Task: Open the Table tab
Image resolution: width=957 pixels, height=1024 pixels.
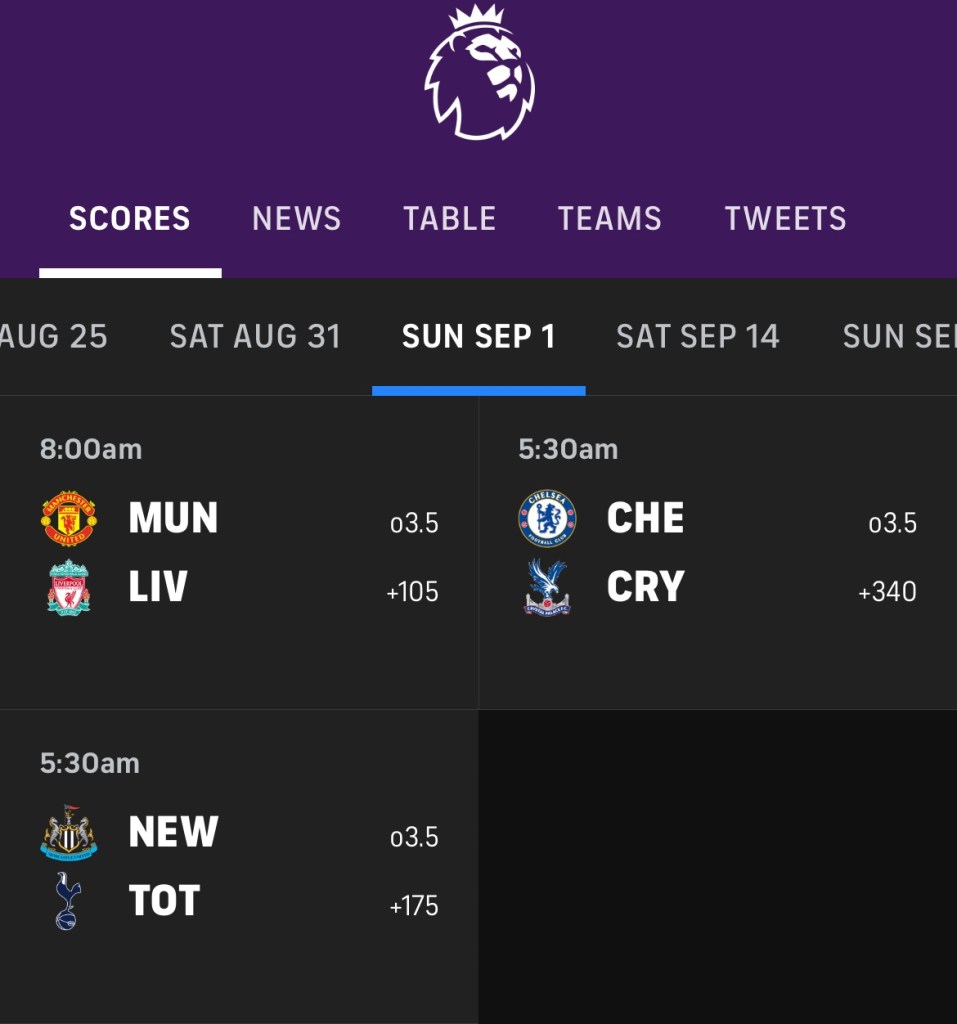Action: click(449, 219)
